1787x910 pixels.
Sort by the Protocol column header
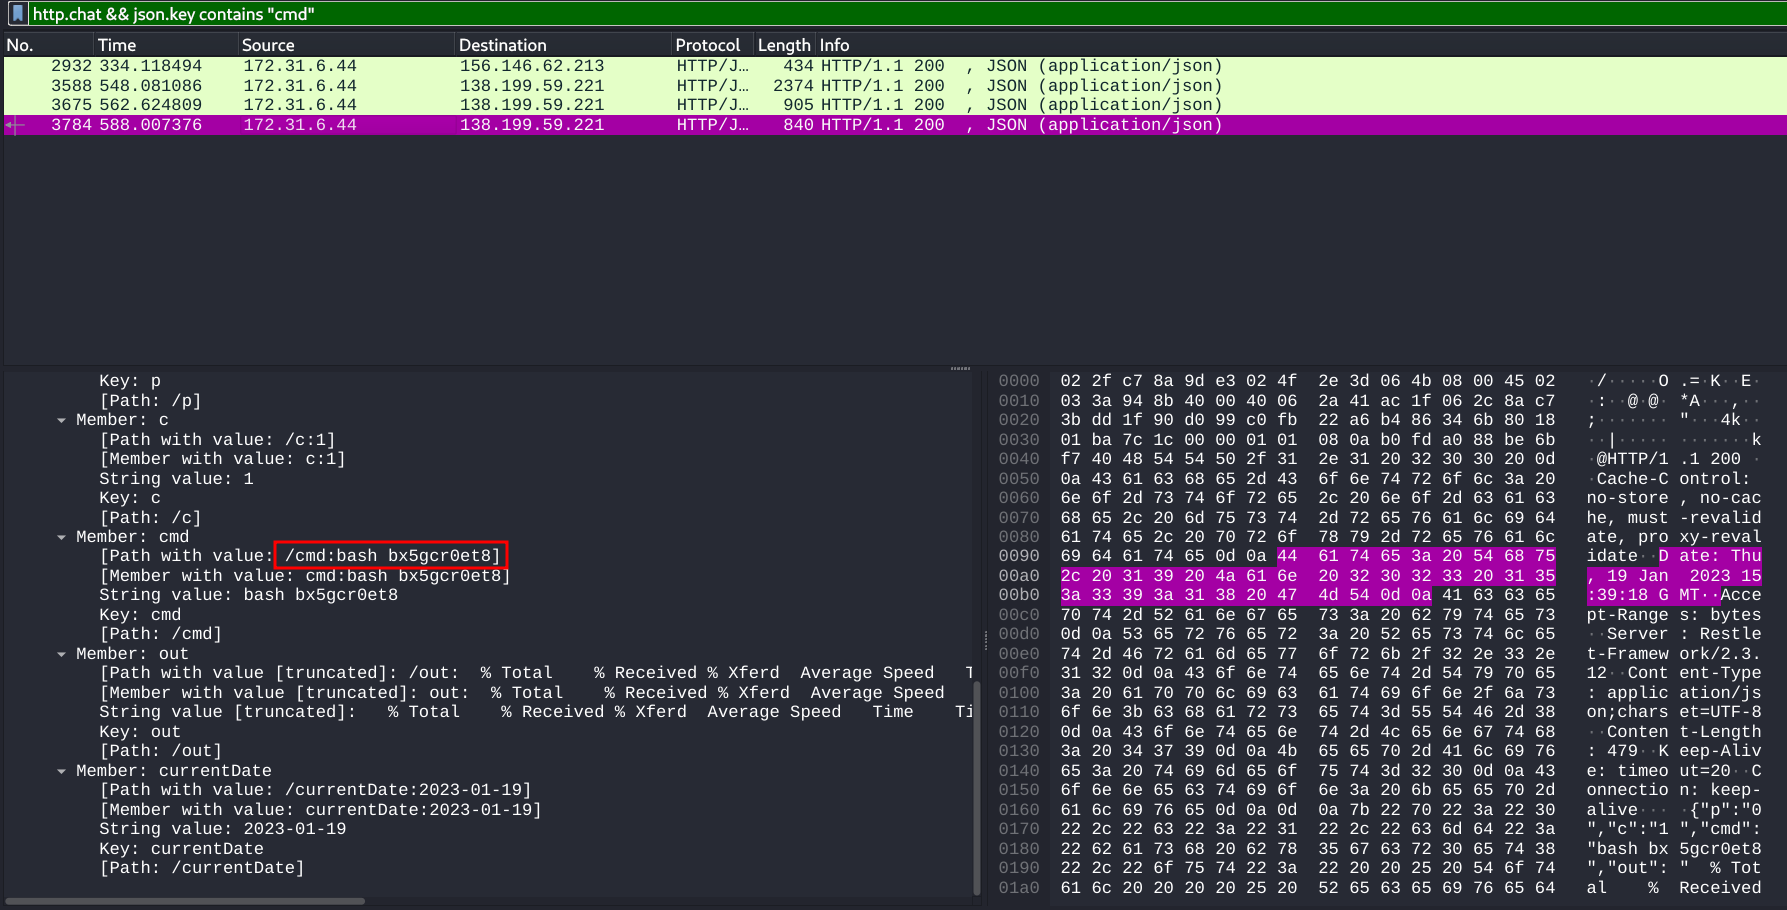point(707,45)
